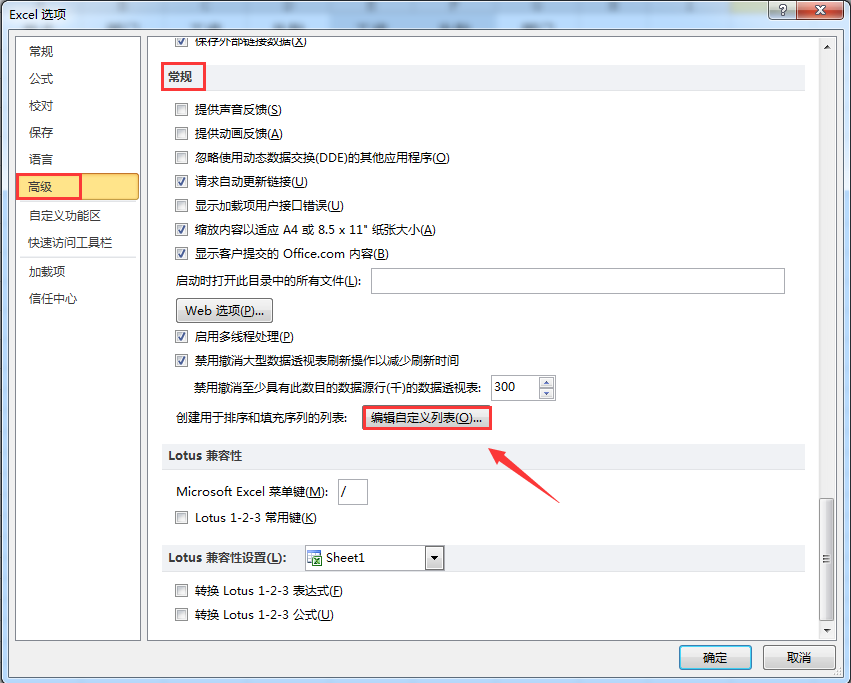Open Web 选项 dialog button
Viewport: 851px width, 683px height.
tap(224, 311)
